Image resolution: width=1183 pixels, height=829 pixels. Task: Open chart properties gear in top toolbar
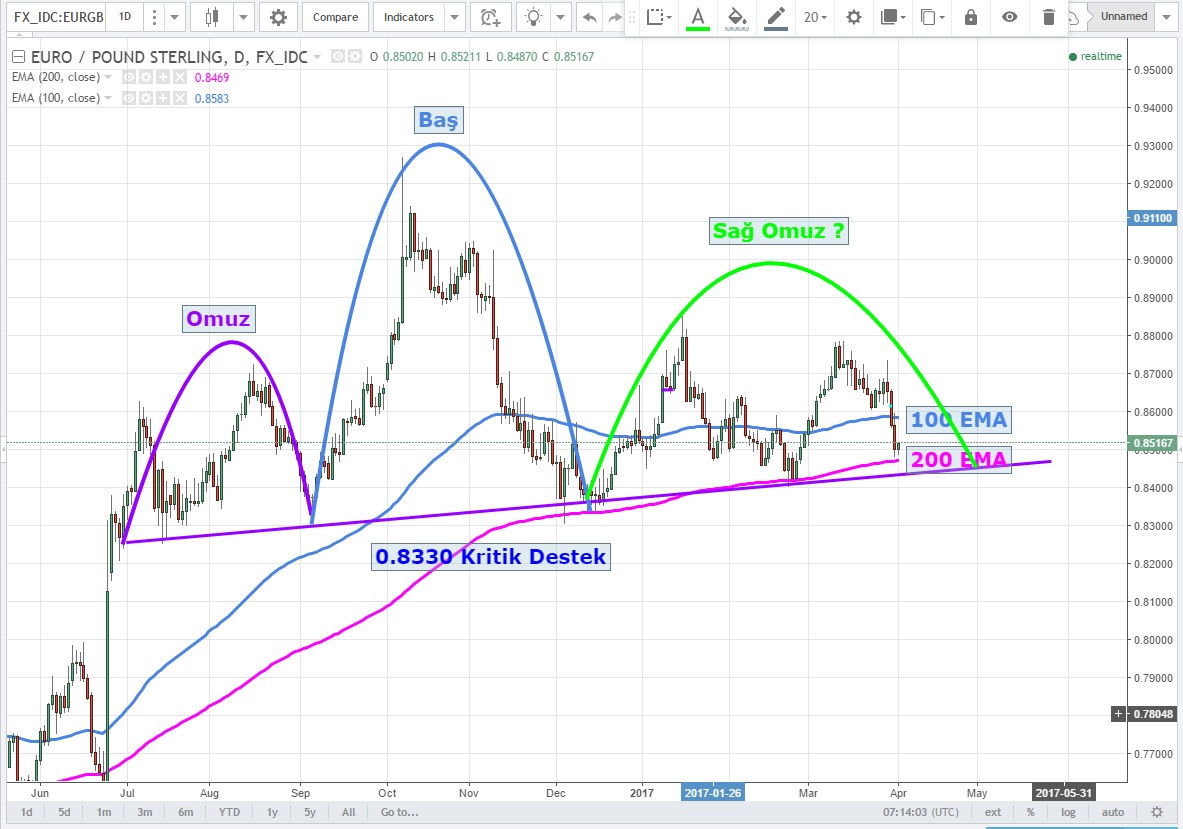pyautogui.click(x=278, y=17)
